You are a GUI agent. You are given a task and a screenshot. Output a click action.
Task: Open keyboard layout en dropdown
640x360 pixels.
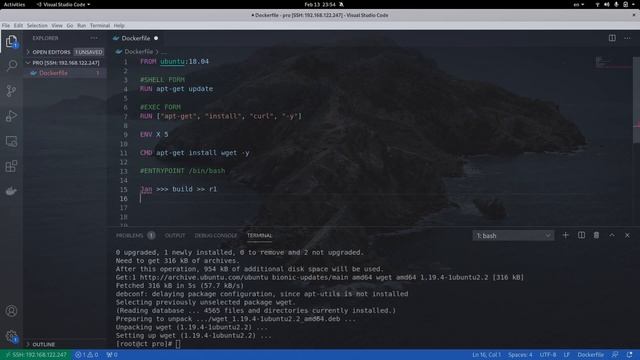[x=578, y=4]
